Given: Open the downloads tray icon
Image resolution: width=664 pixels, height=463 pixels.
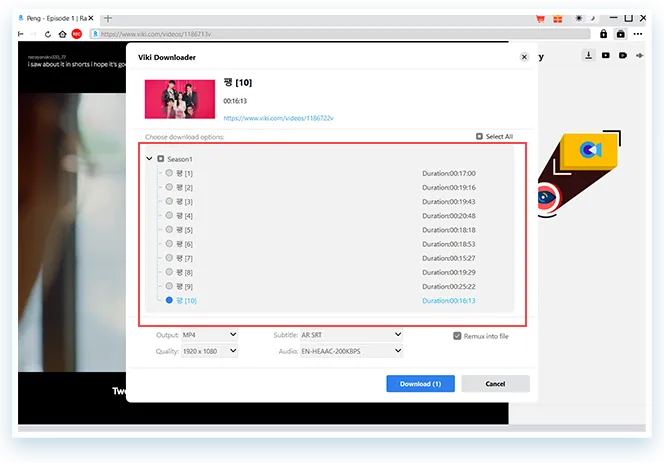Looking at the screenshot, I should 589,55.
